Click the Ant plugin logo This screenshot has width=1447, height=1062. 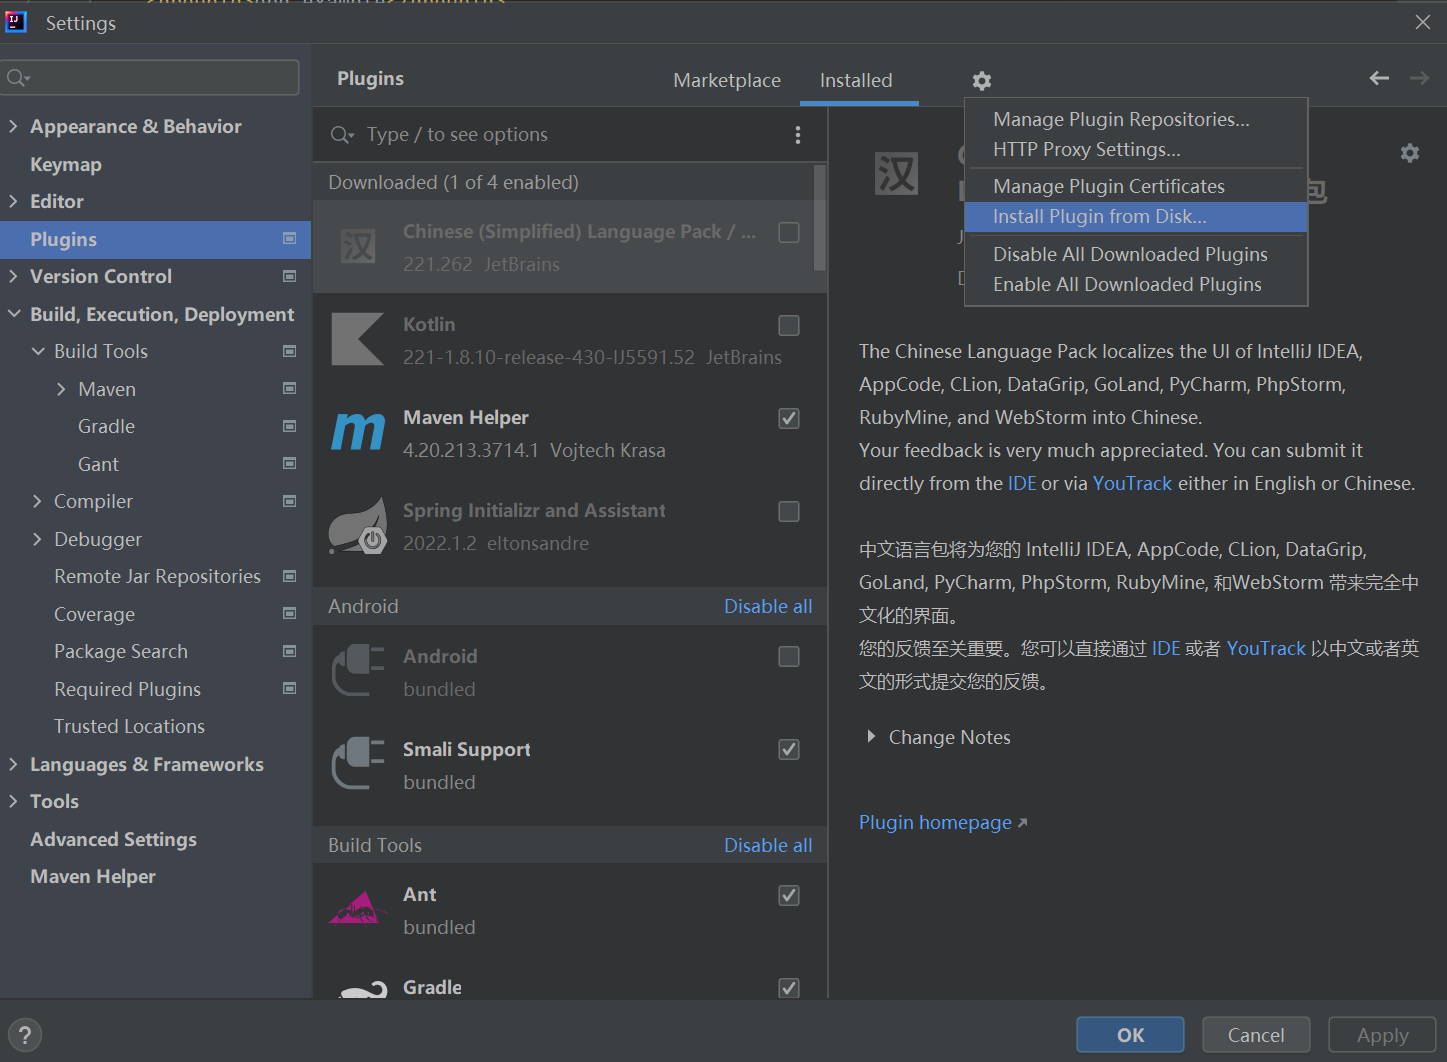point(358,908)
